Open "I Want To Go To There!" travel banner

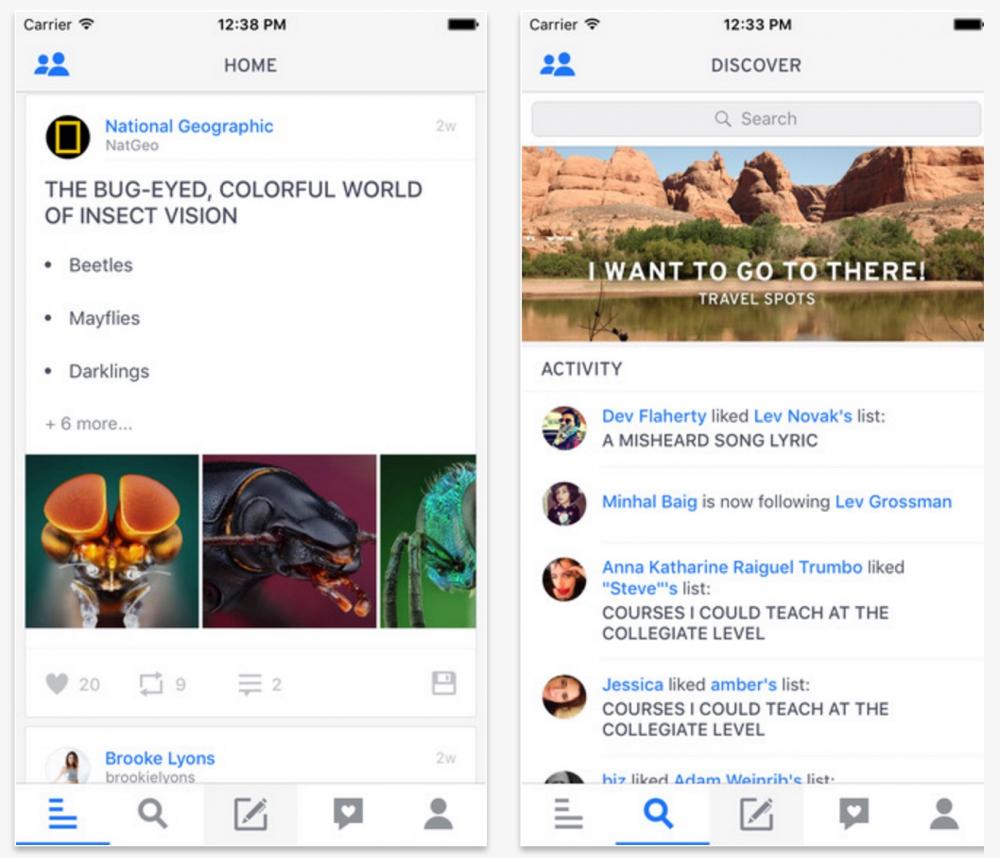pyautogui.click(x=753, y=245)
